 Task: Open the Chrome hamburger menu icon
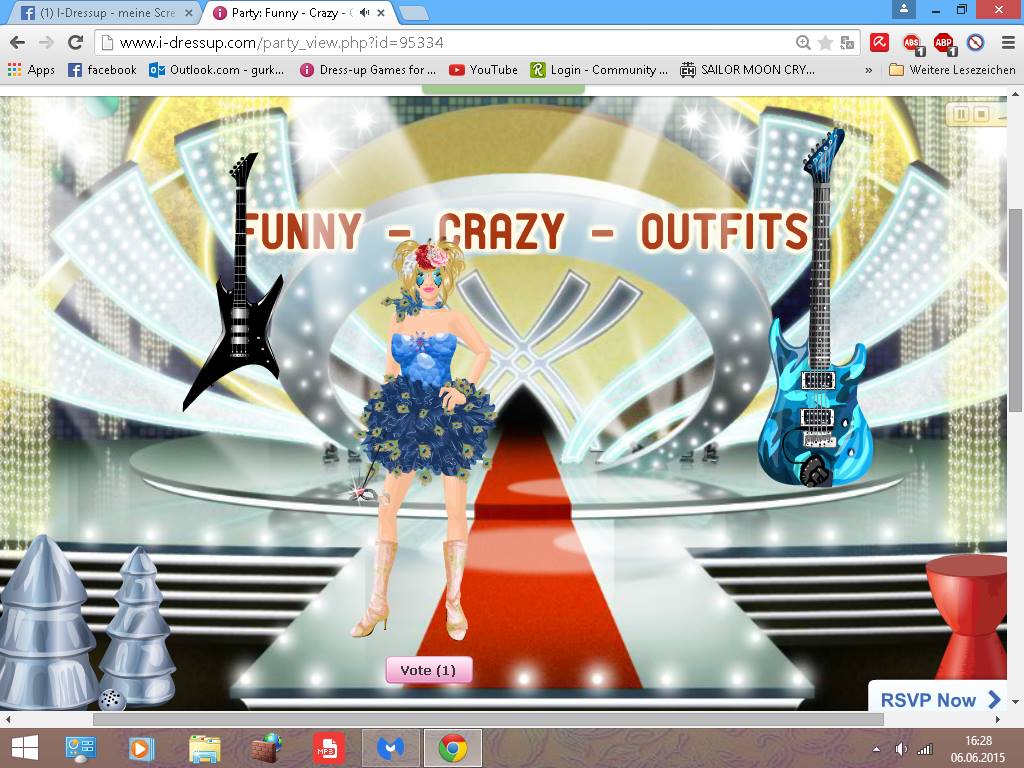click(x=1008, y=42)
